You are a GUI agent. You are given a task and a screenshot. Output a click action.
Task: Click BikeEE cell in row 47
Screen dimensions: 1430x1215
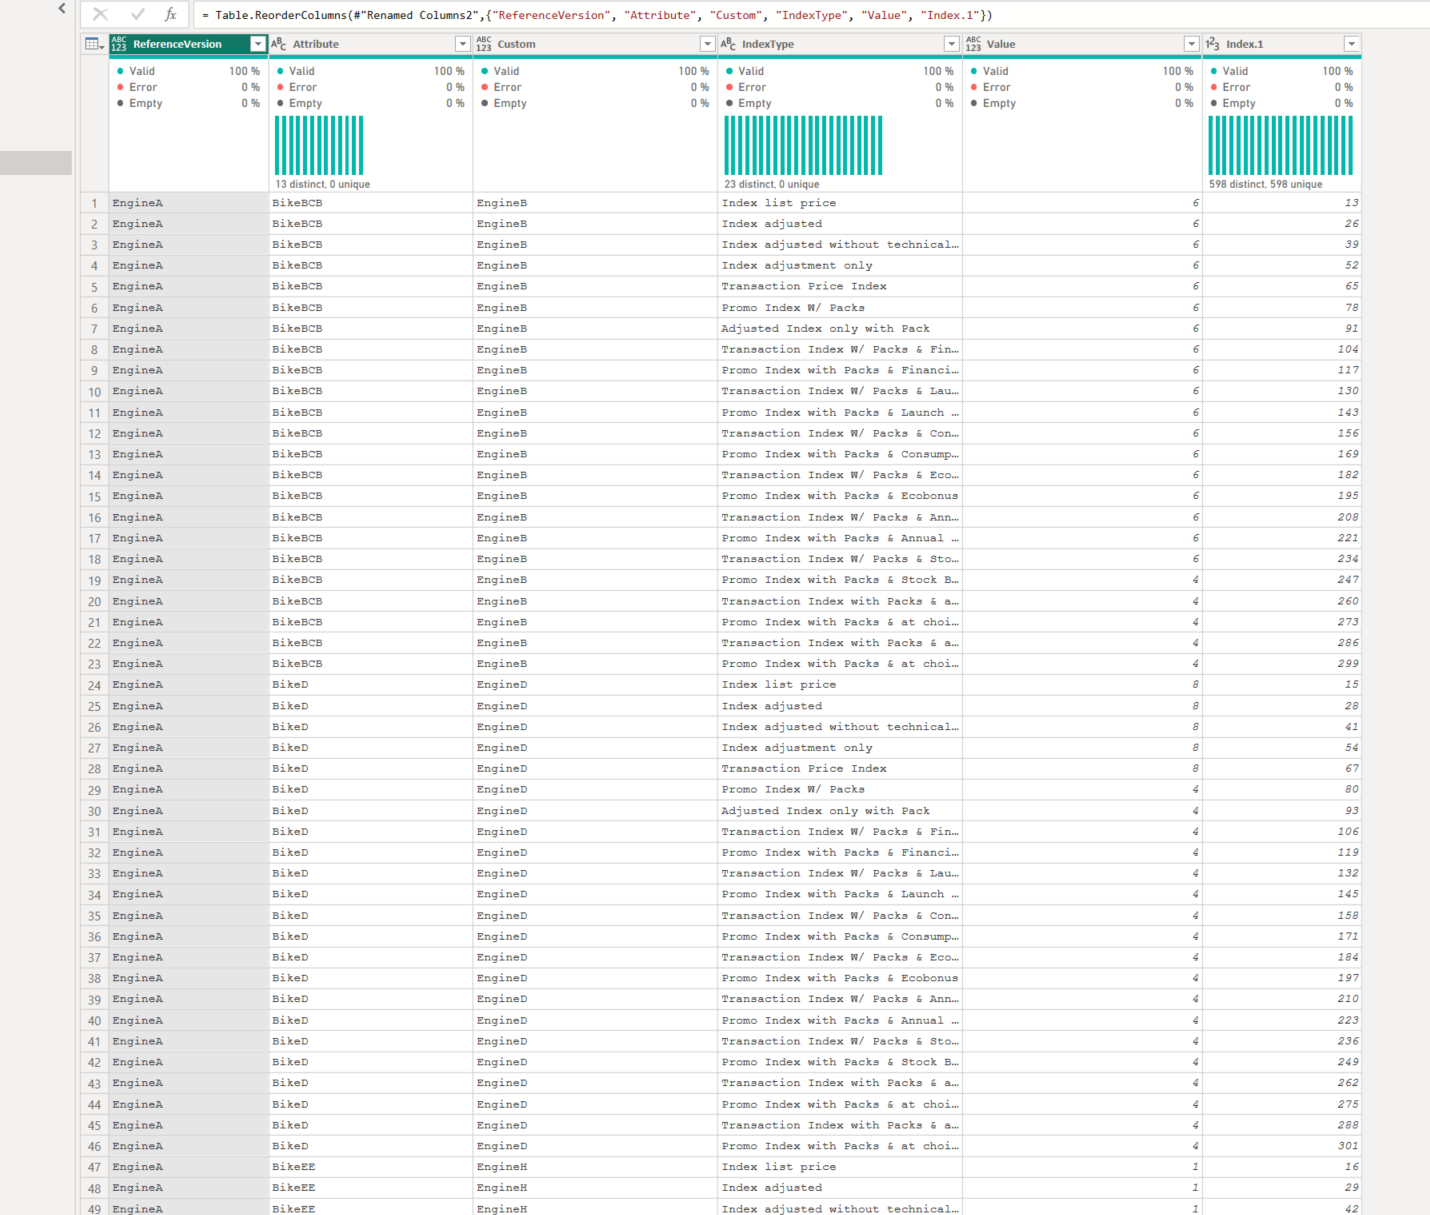tap(370, 1167)
